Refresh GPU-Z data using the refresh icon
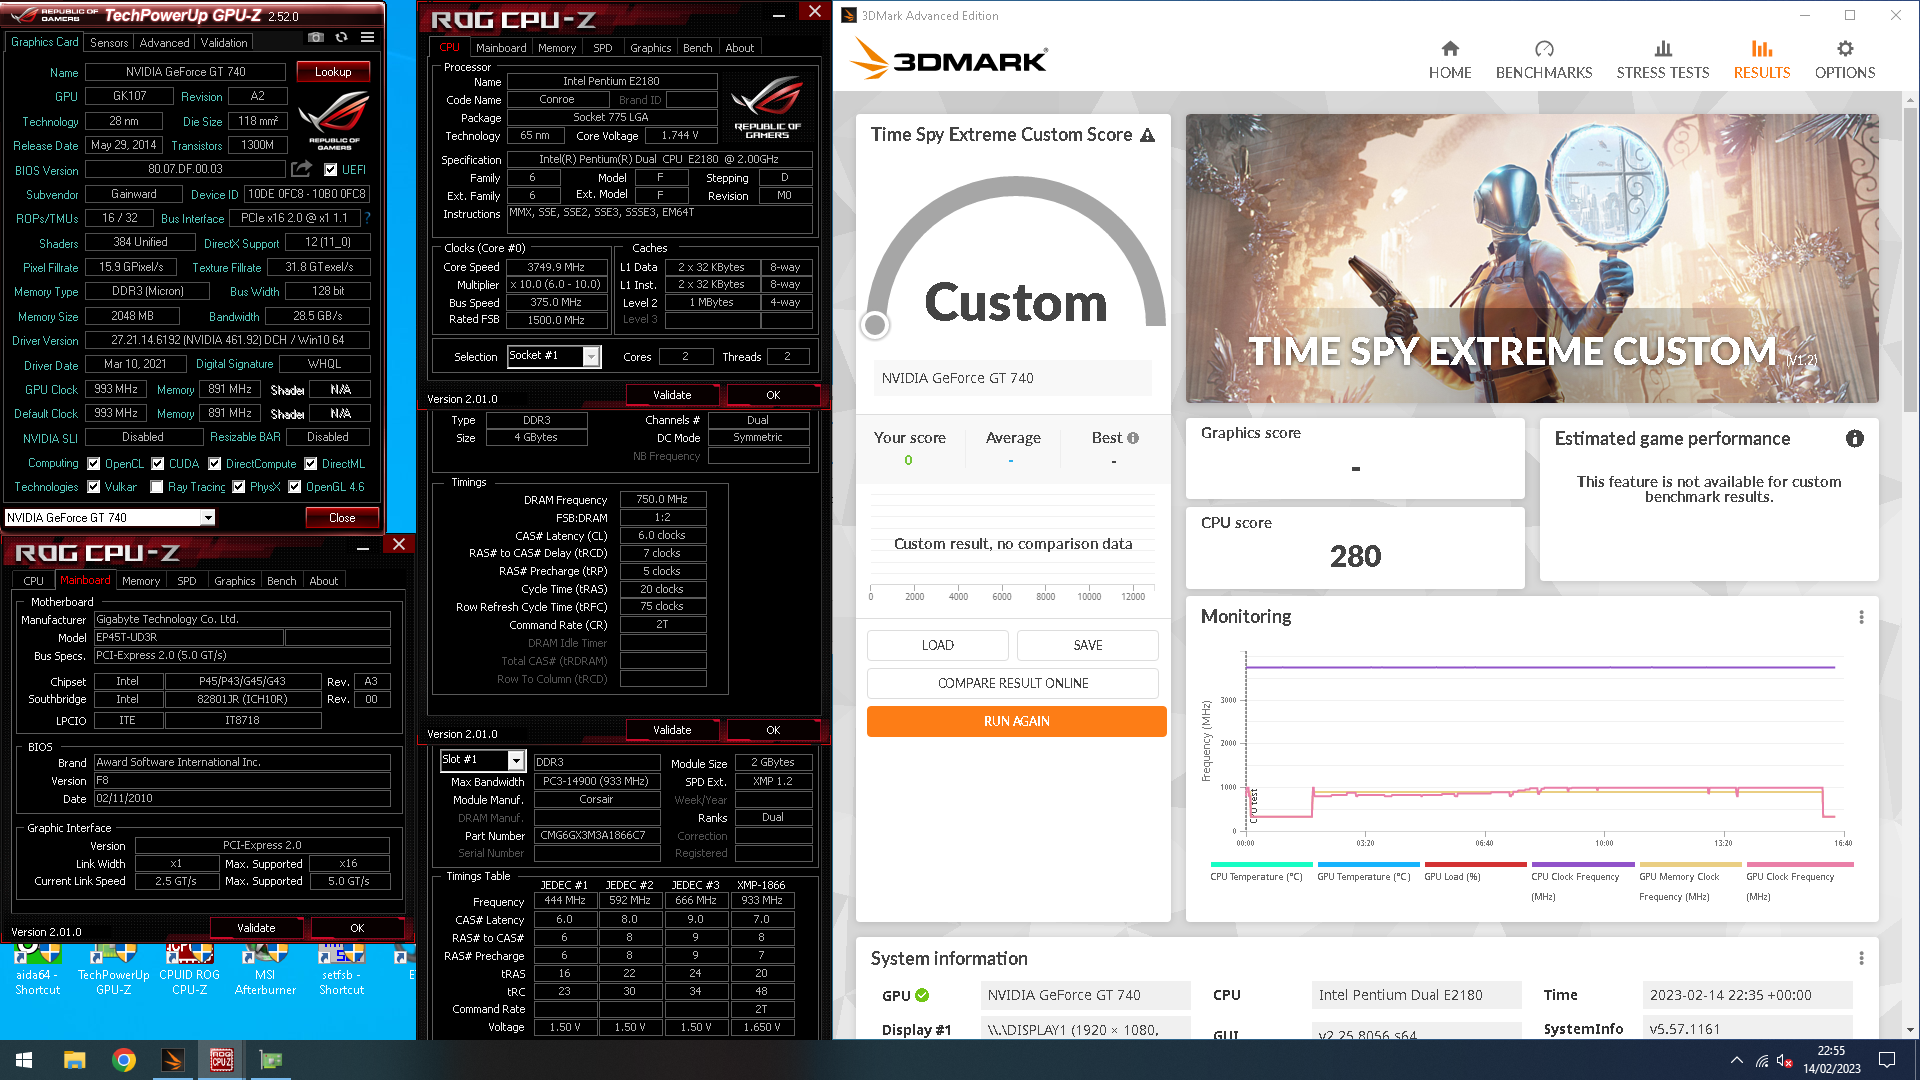Viewport: 1920px width, 1080px height. coord(342,38)
